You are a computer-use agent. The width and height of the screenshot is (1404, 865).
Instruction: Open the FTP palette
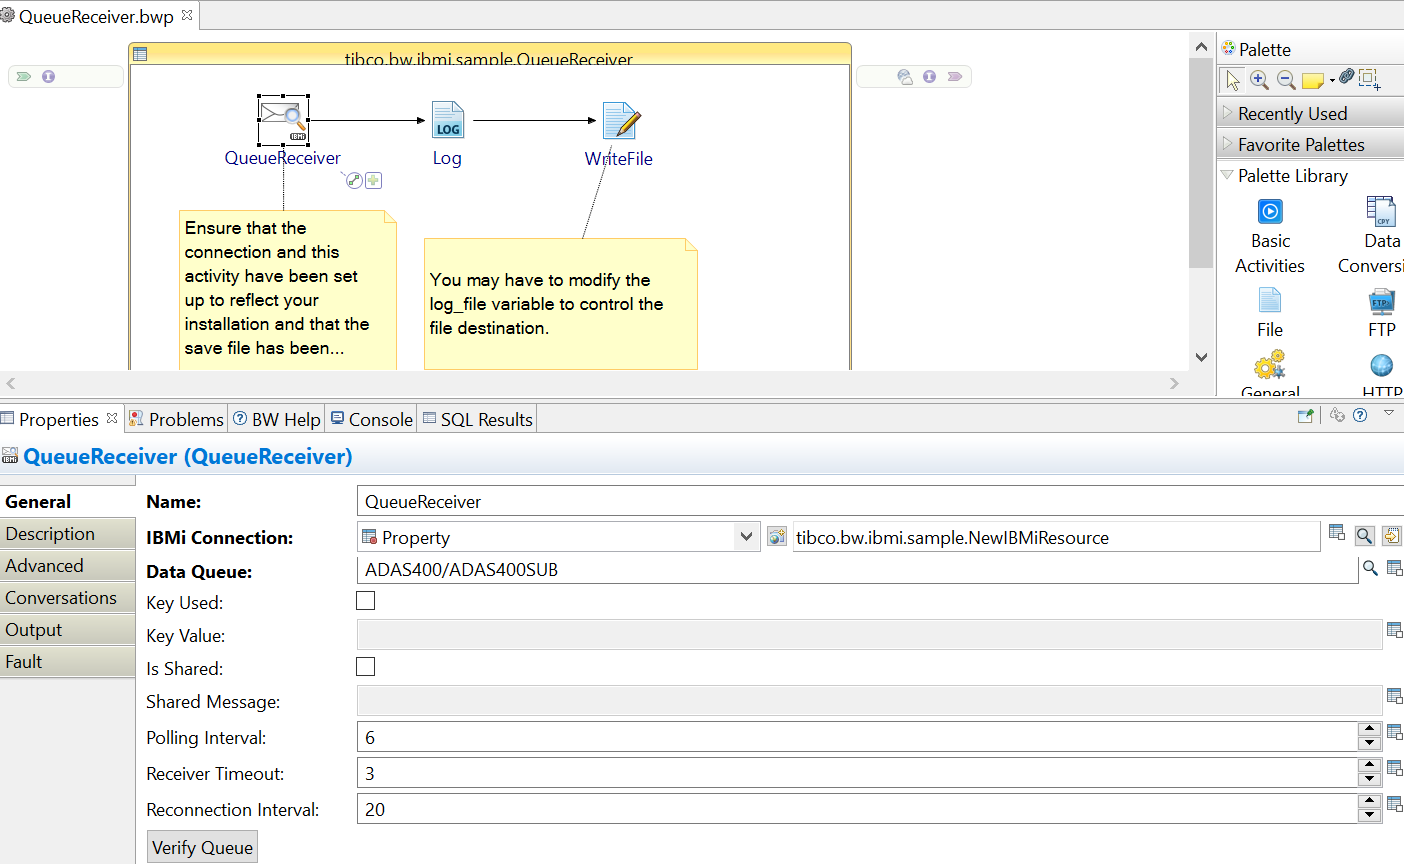pyautogui.click(x=1381, y=301)
